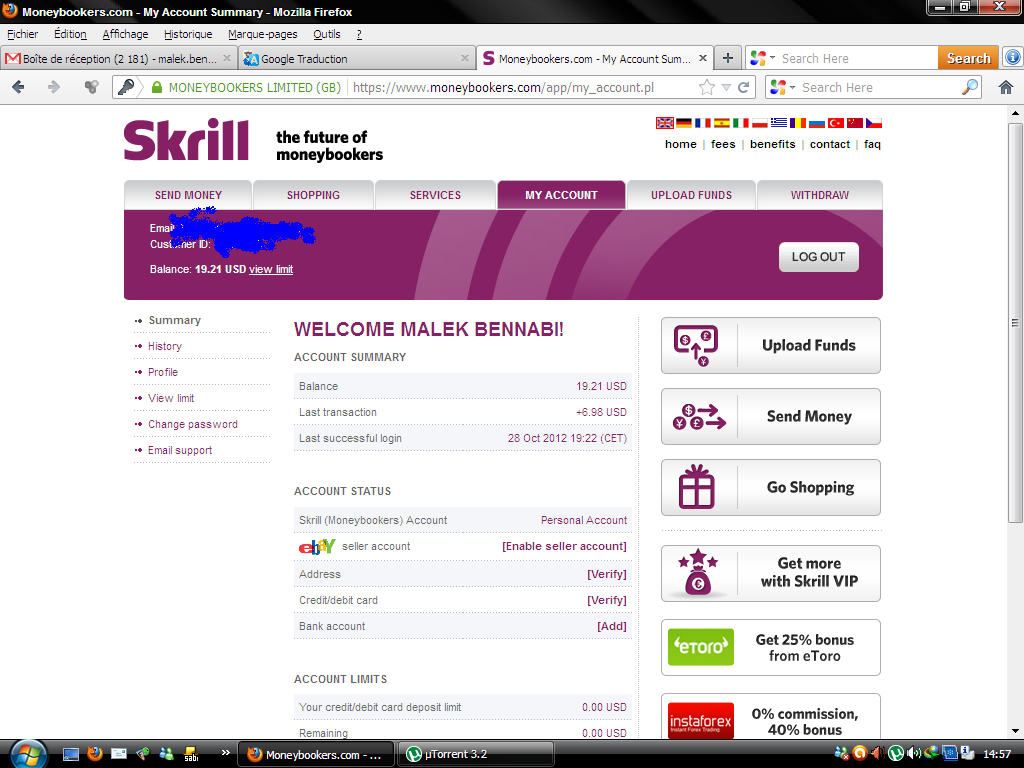Screen dimensions: 1024x768
Task: Select the Chinese flag language
Action: [854, 123]
